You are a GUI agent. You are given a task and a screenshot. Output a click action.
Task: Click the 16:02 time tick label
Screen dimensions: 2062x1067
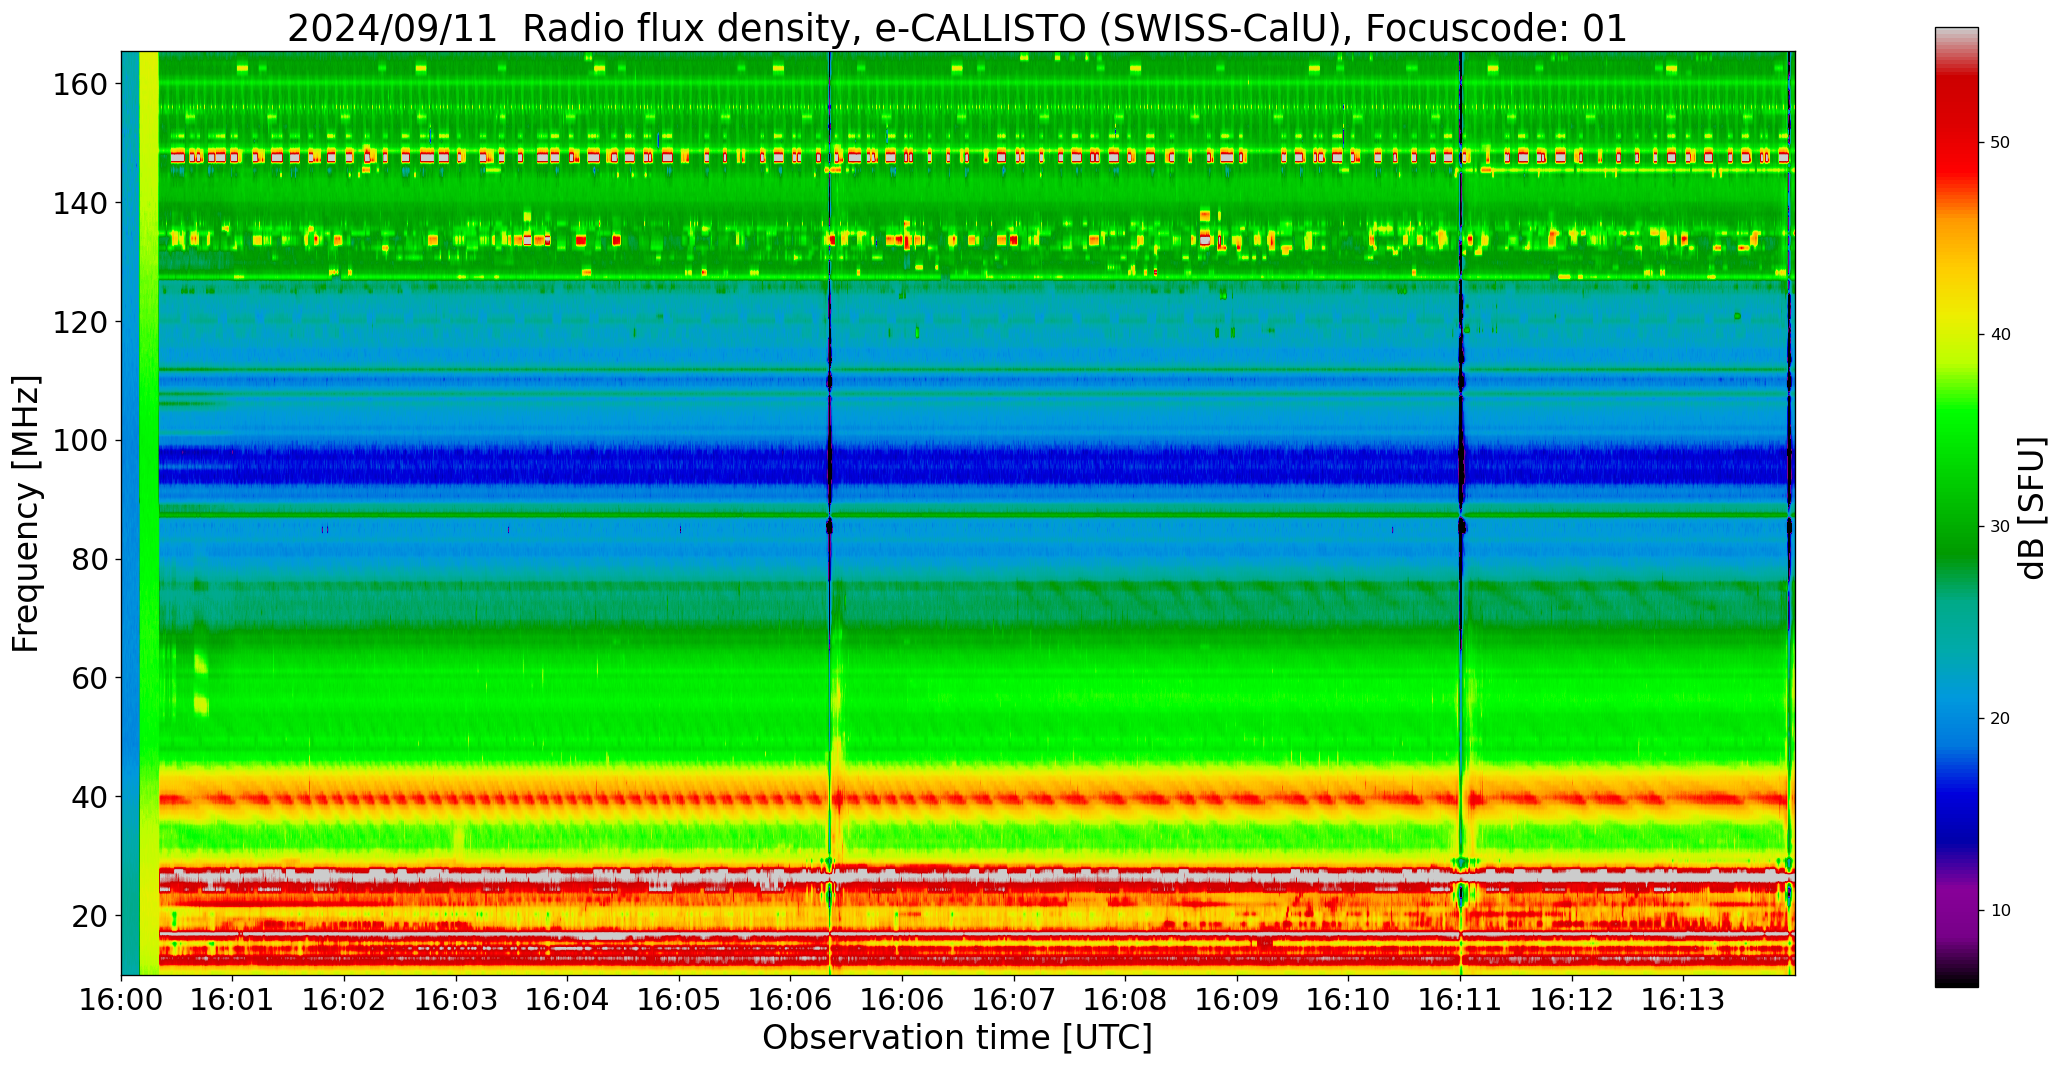click(x=345, y=1000)
